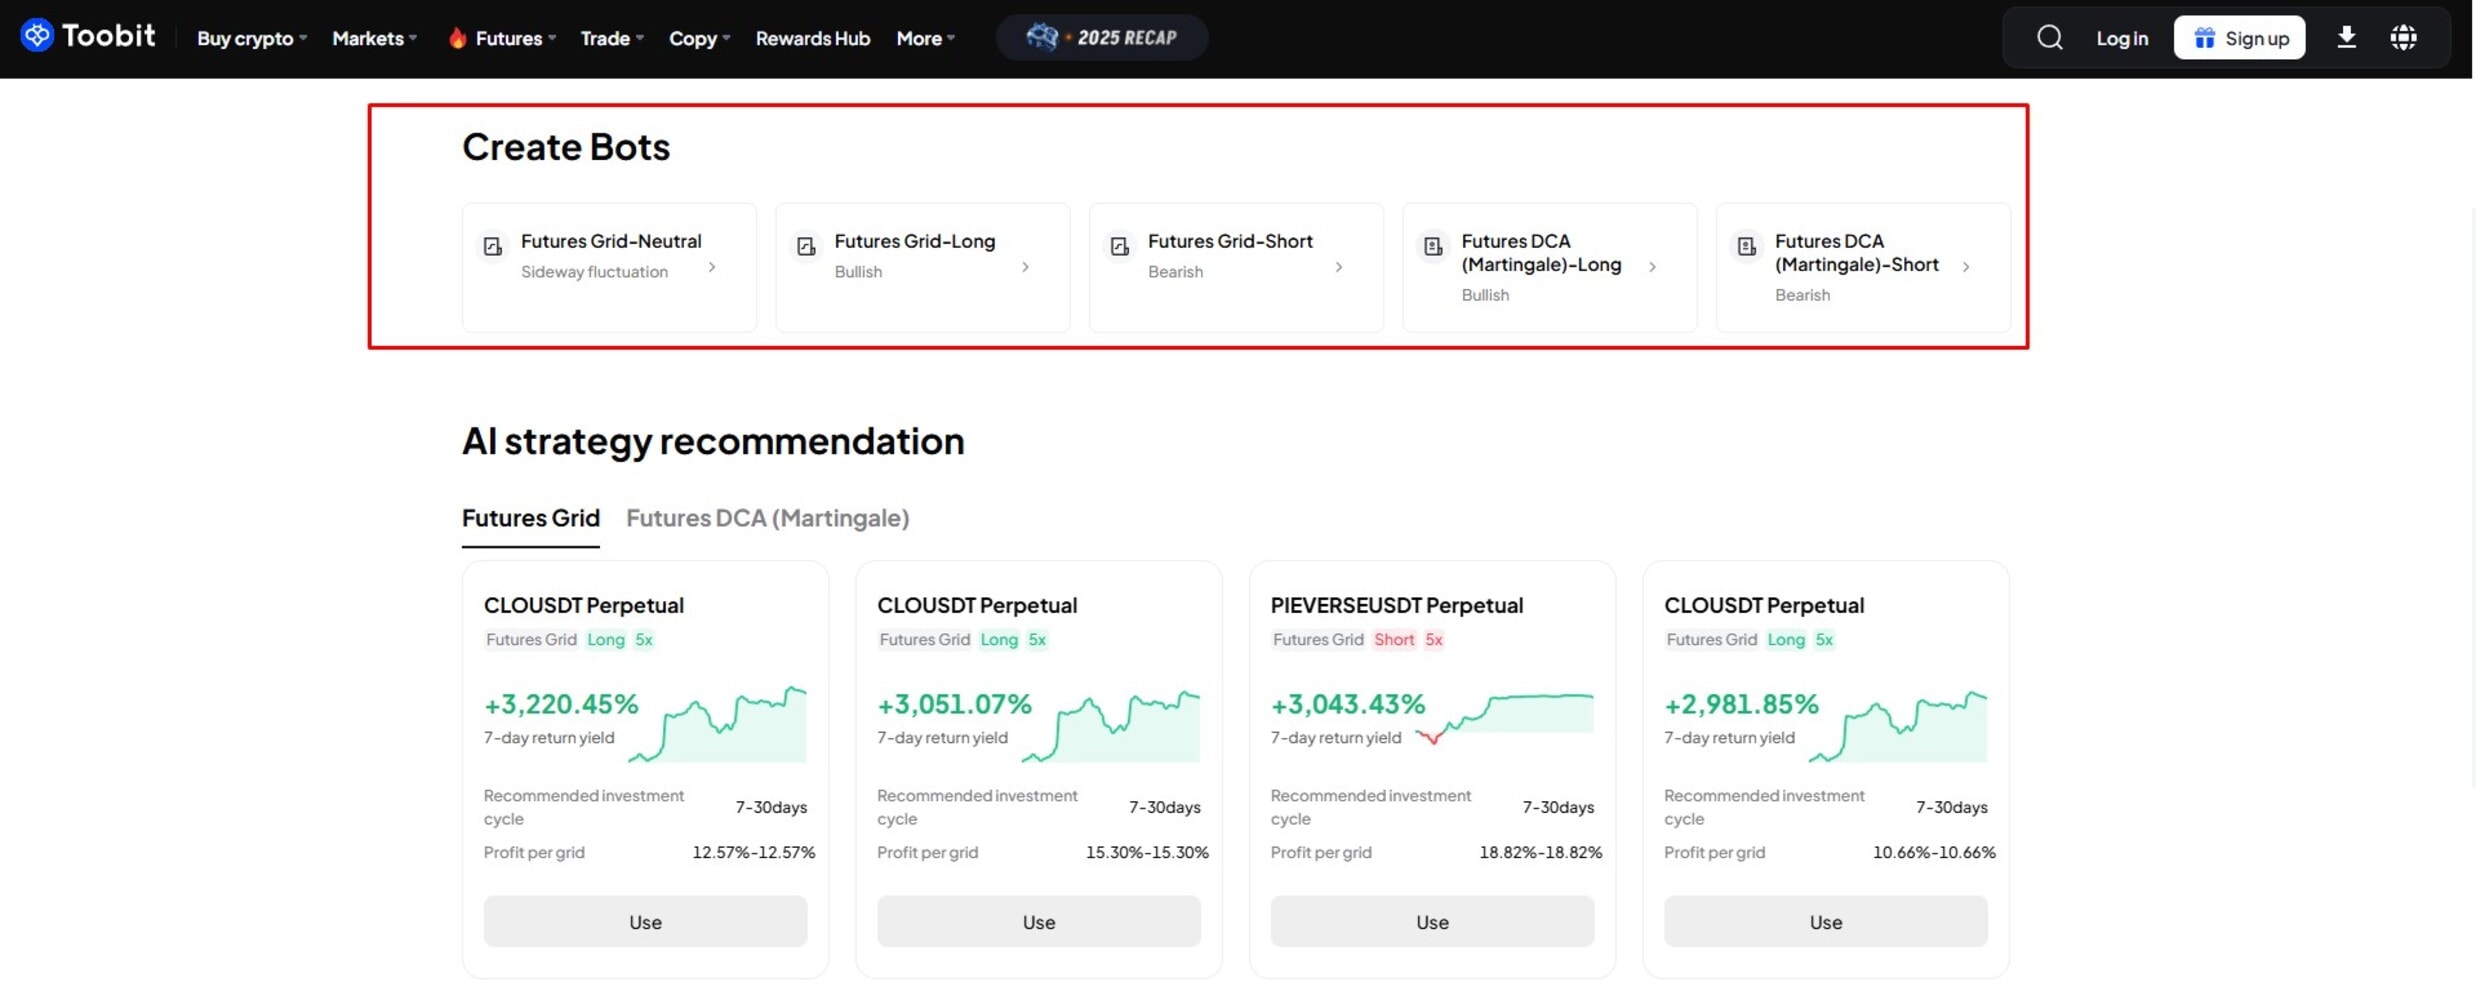Click the fire icon beside Futures
This screenshot has width=2476, height=1000.
pos(457,37)
